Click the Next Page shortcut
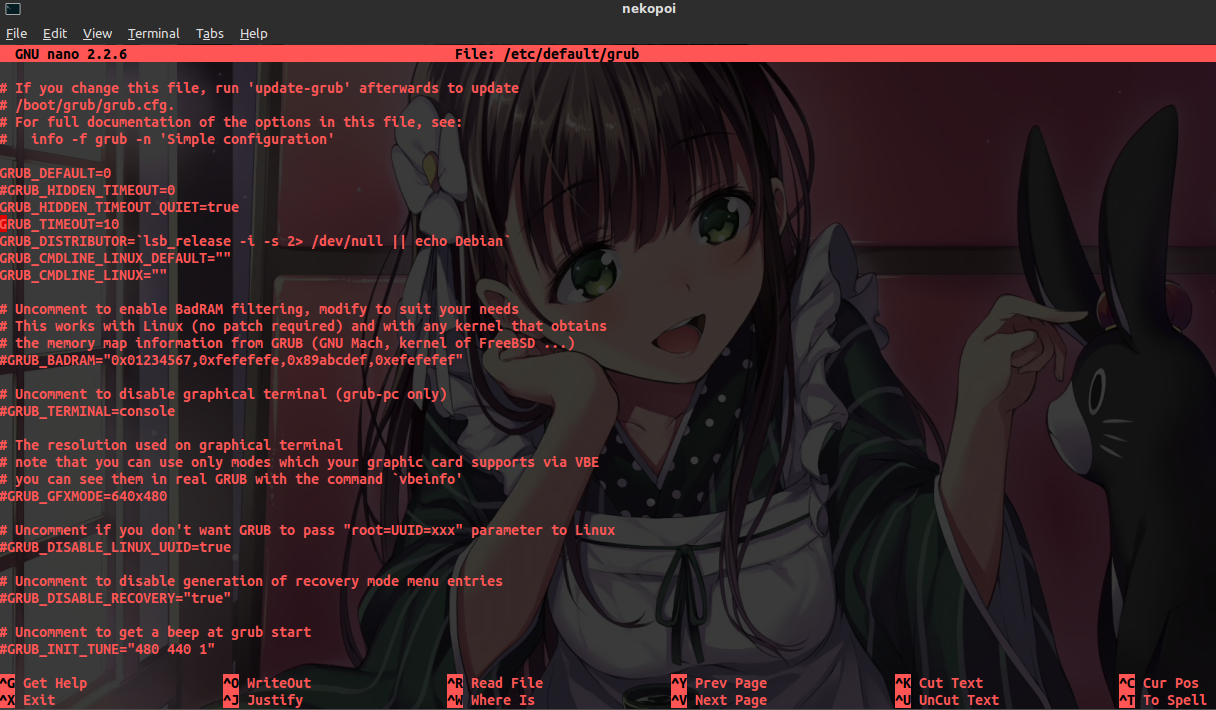This screenshot has height=710, width=1216. [x=731, y=700]
